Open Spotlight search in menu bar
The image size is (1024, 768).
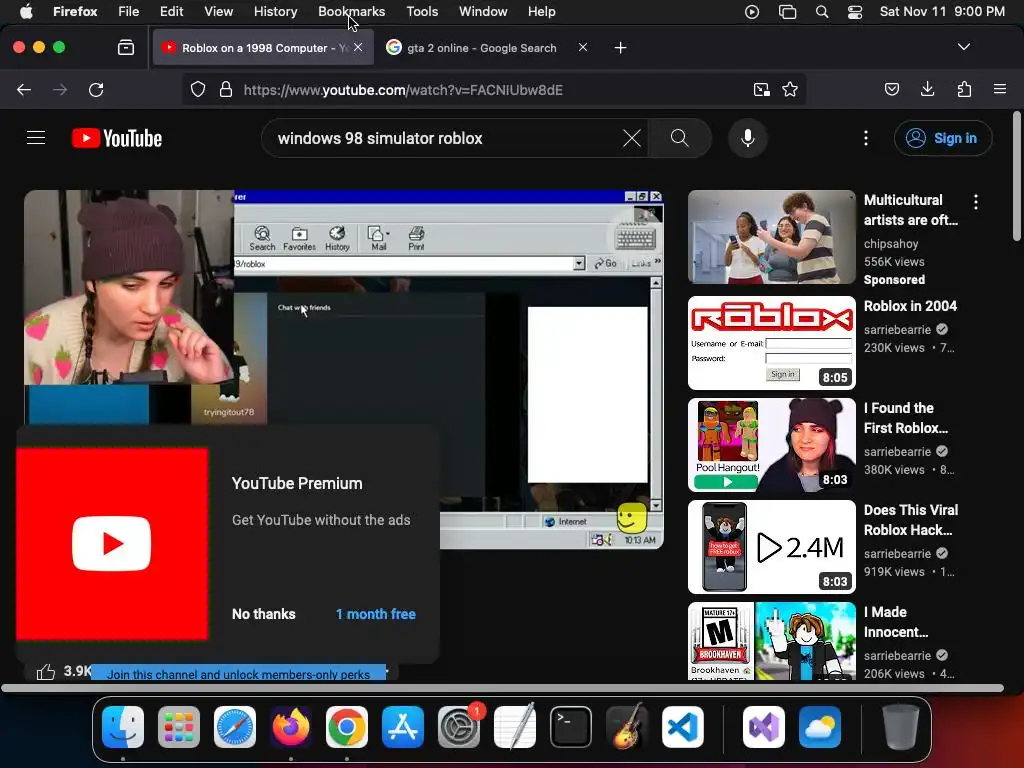click(822, 11)
